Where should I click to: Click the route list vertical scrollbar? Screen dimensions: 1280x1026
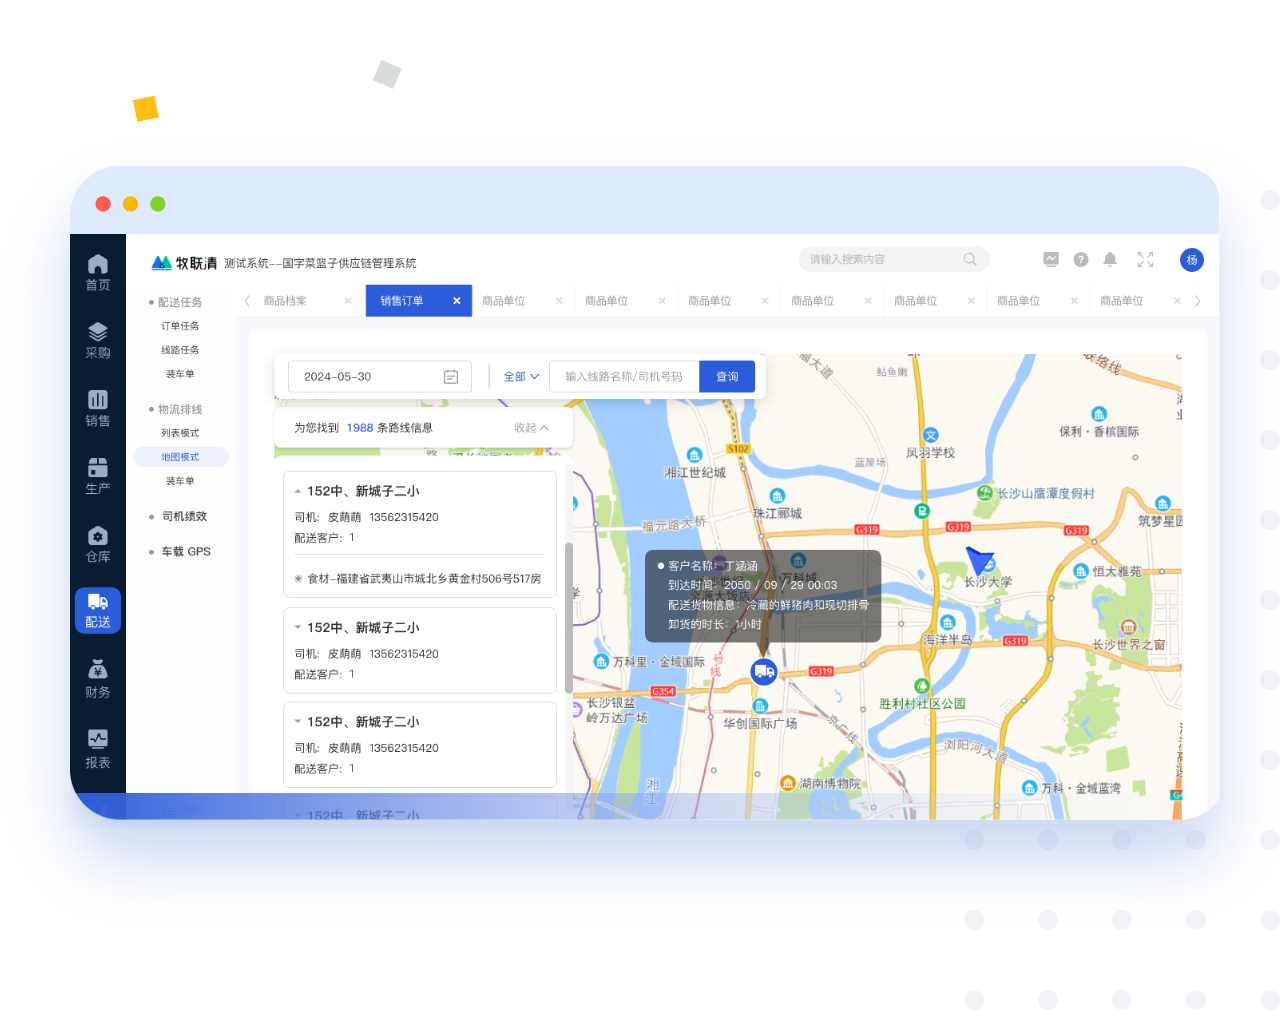[569, 618]
